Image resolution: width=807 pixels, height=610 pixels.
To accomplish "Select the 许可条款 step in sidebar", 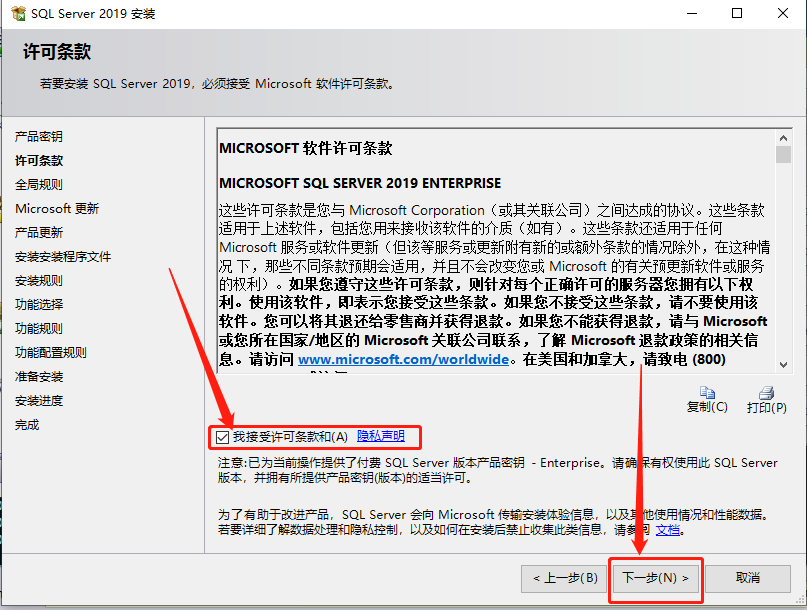I will pos(39,161).
